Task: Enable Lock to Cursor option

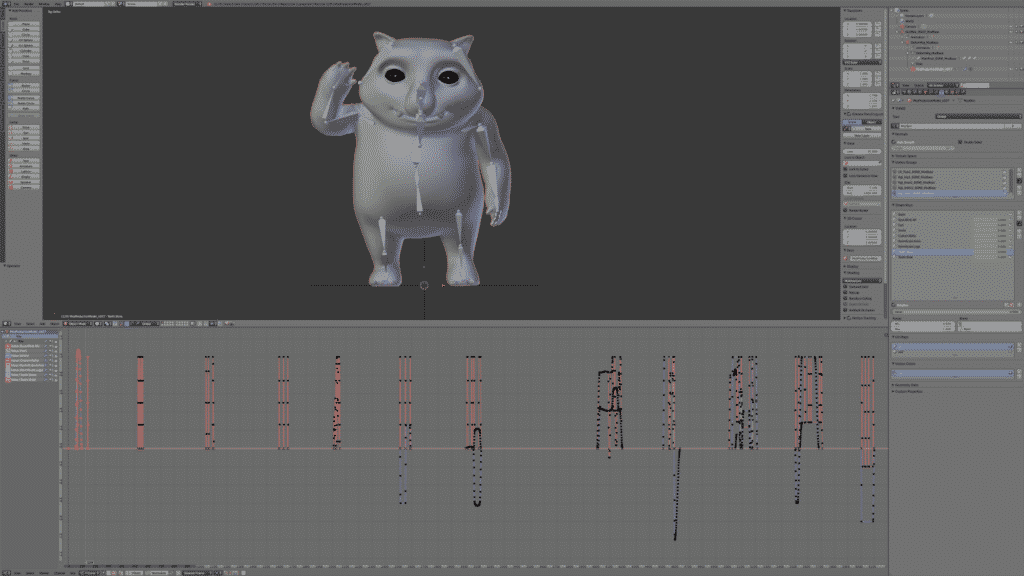Action: tap(845, 169)
